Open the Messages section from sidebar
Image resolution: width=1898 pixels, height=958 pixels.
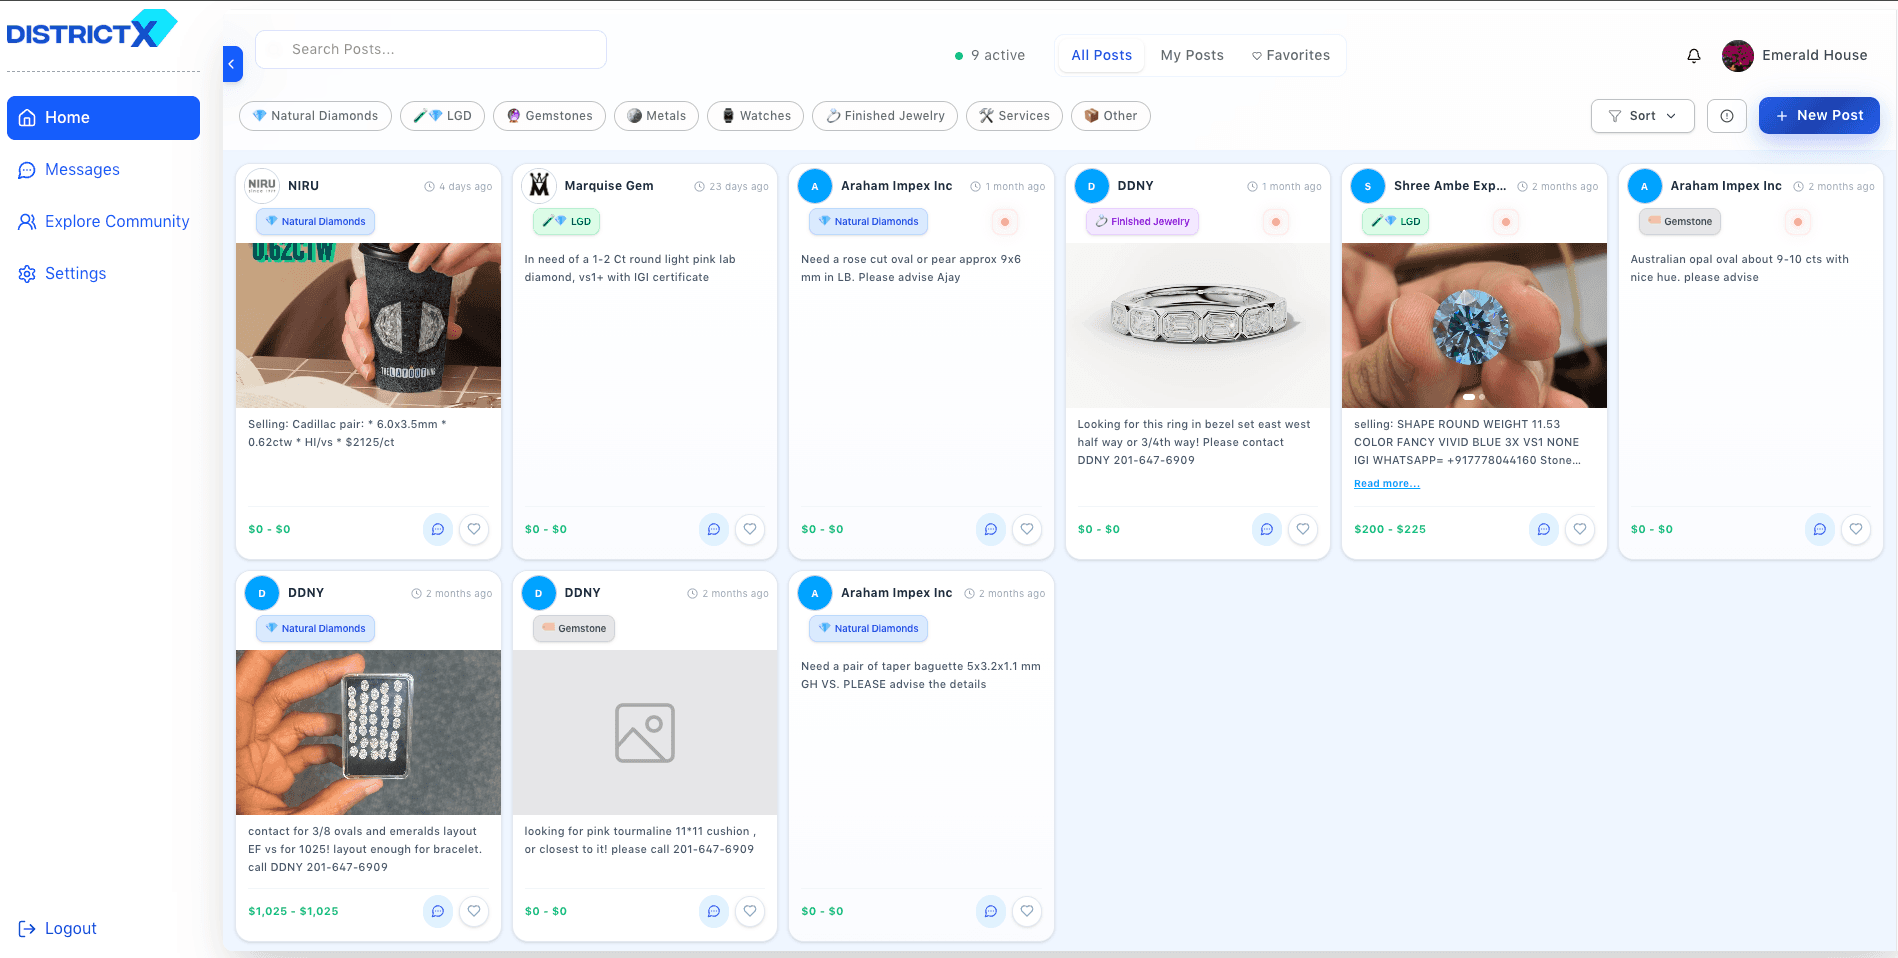(83, 169)
